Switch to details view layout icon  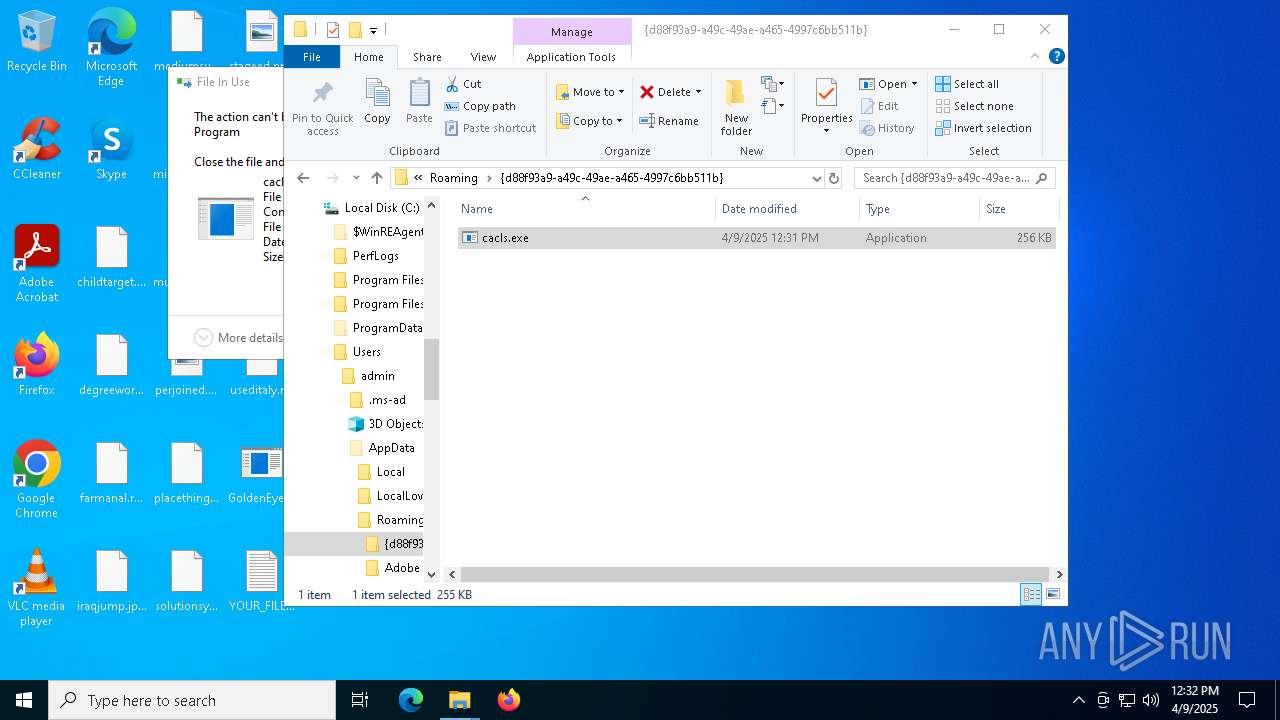click(1031, 594)
